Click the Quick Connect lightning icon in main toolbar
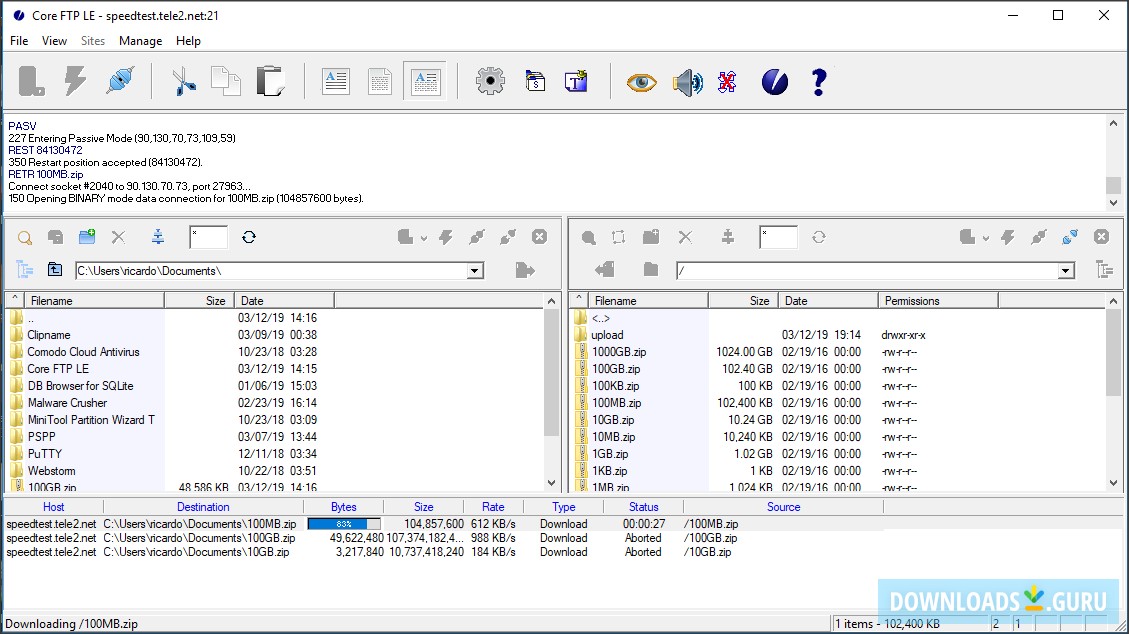 pyautogui.click(x=75, y=81)
